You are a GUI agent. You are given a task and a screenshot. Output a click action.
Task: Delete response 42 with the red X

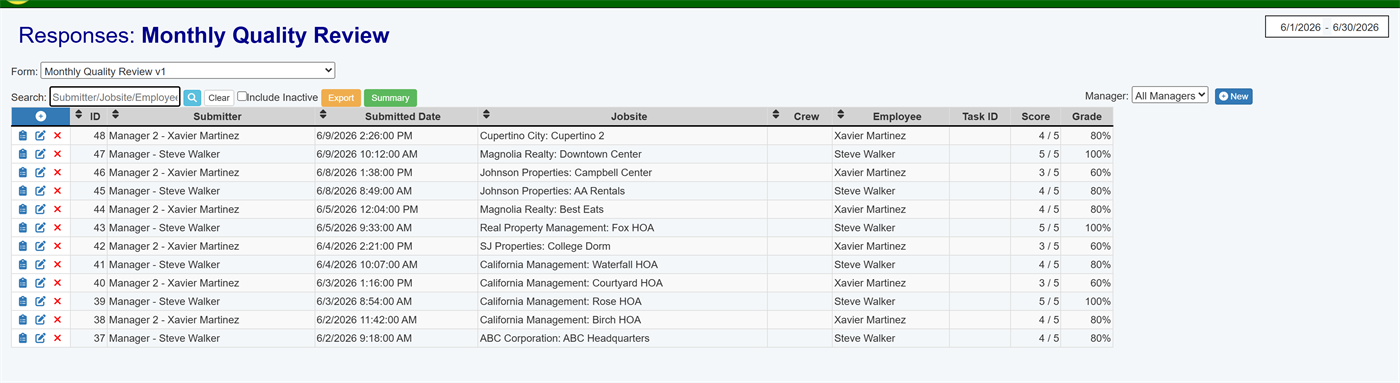click(x=57, y=246)
